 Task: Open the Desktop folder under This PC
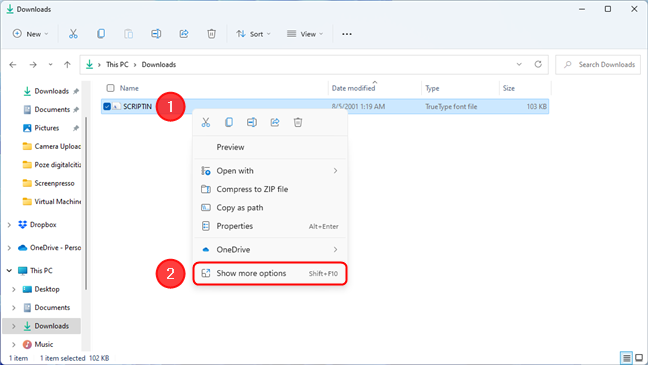point(41,289)
